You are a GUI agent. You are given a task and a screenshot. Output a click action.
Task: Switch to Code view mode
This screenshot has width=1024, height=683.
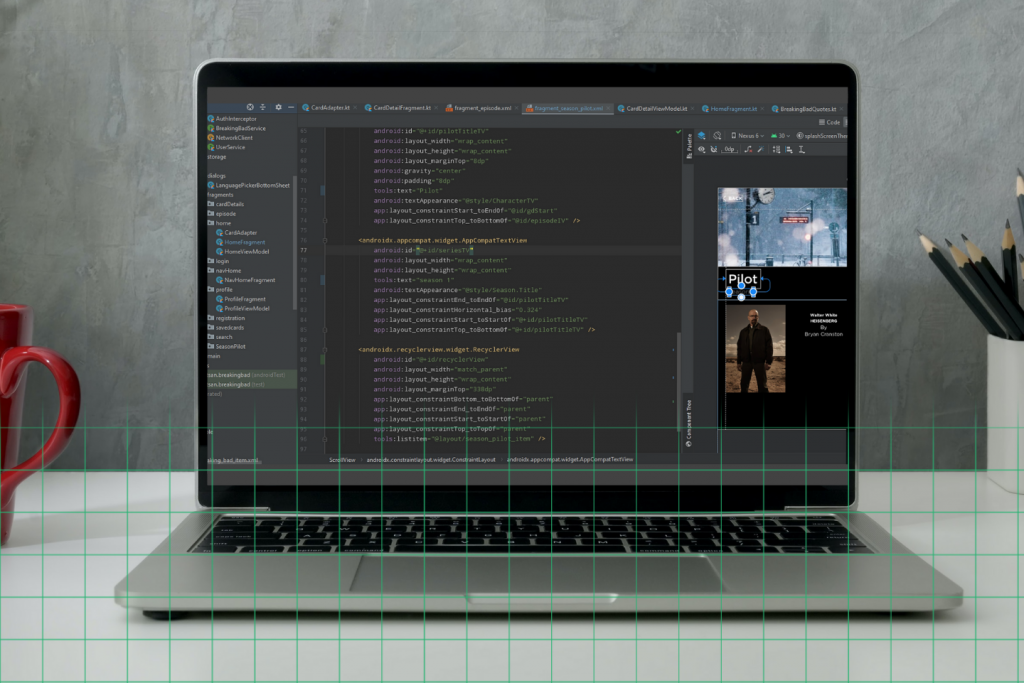pos(831,122)
